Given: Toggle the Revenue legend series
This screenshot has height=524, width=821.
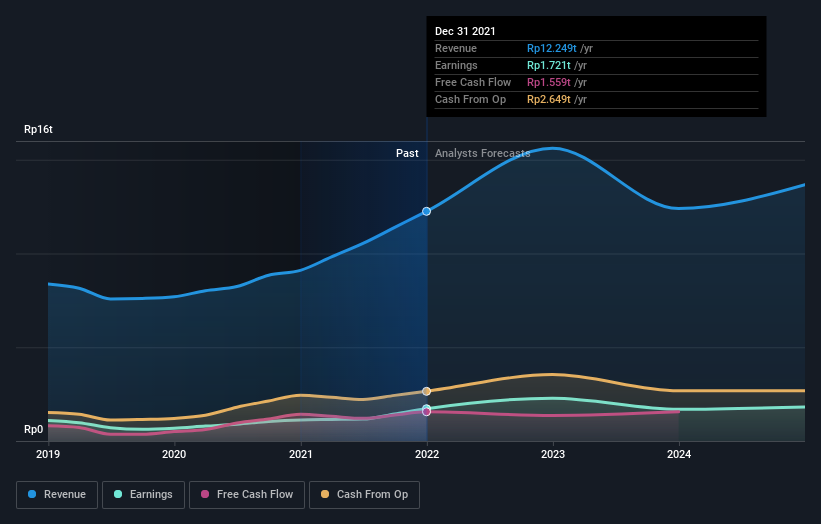Looking at the screenshot, I should (57, 495).
